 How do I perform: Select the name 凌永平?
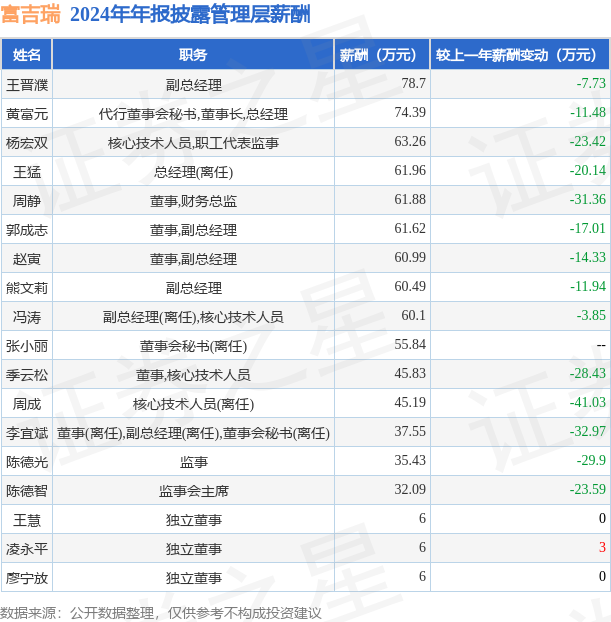tap(27, 549)
